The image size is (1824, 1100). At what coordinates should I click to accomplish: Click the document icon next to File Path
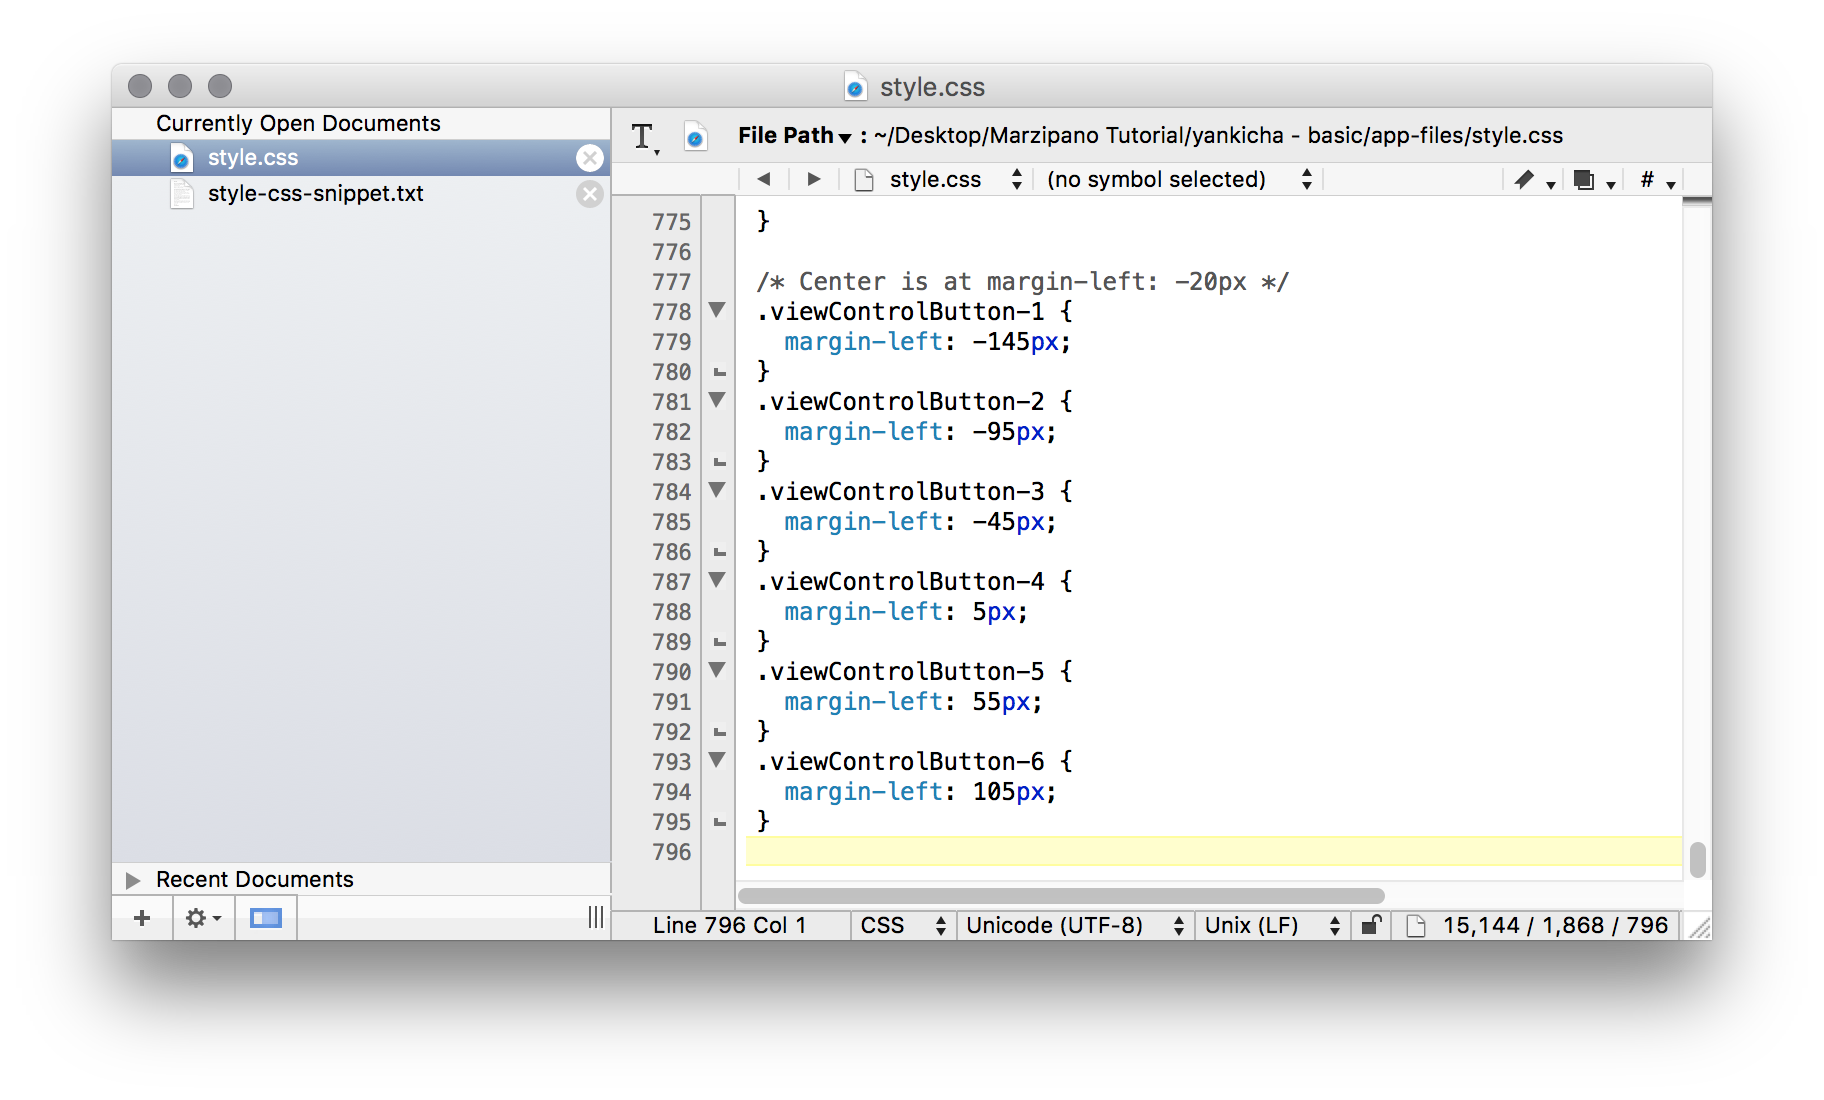pos(695,136)
